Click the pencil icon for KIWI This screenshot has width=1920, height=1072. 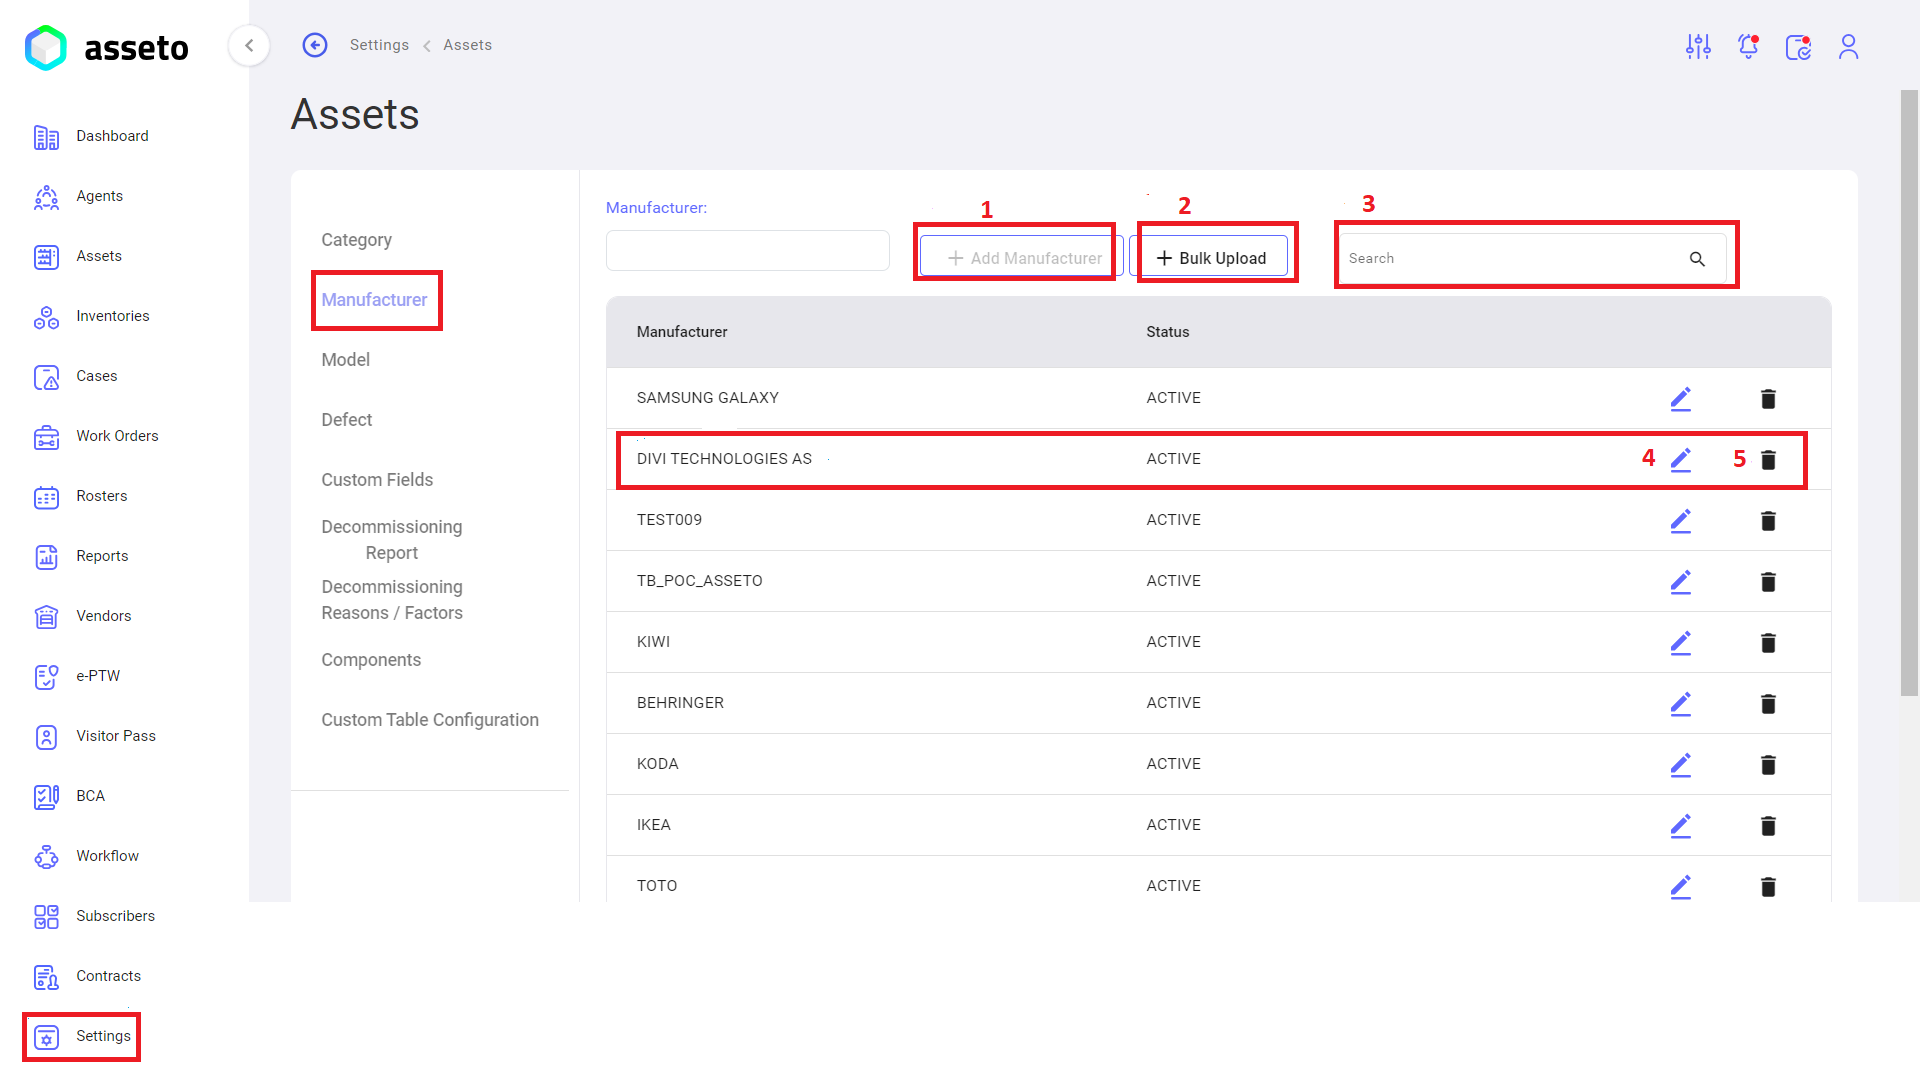[1680, 642]
